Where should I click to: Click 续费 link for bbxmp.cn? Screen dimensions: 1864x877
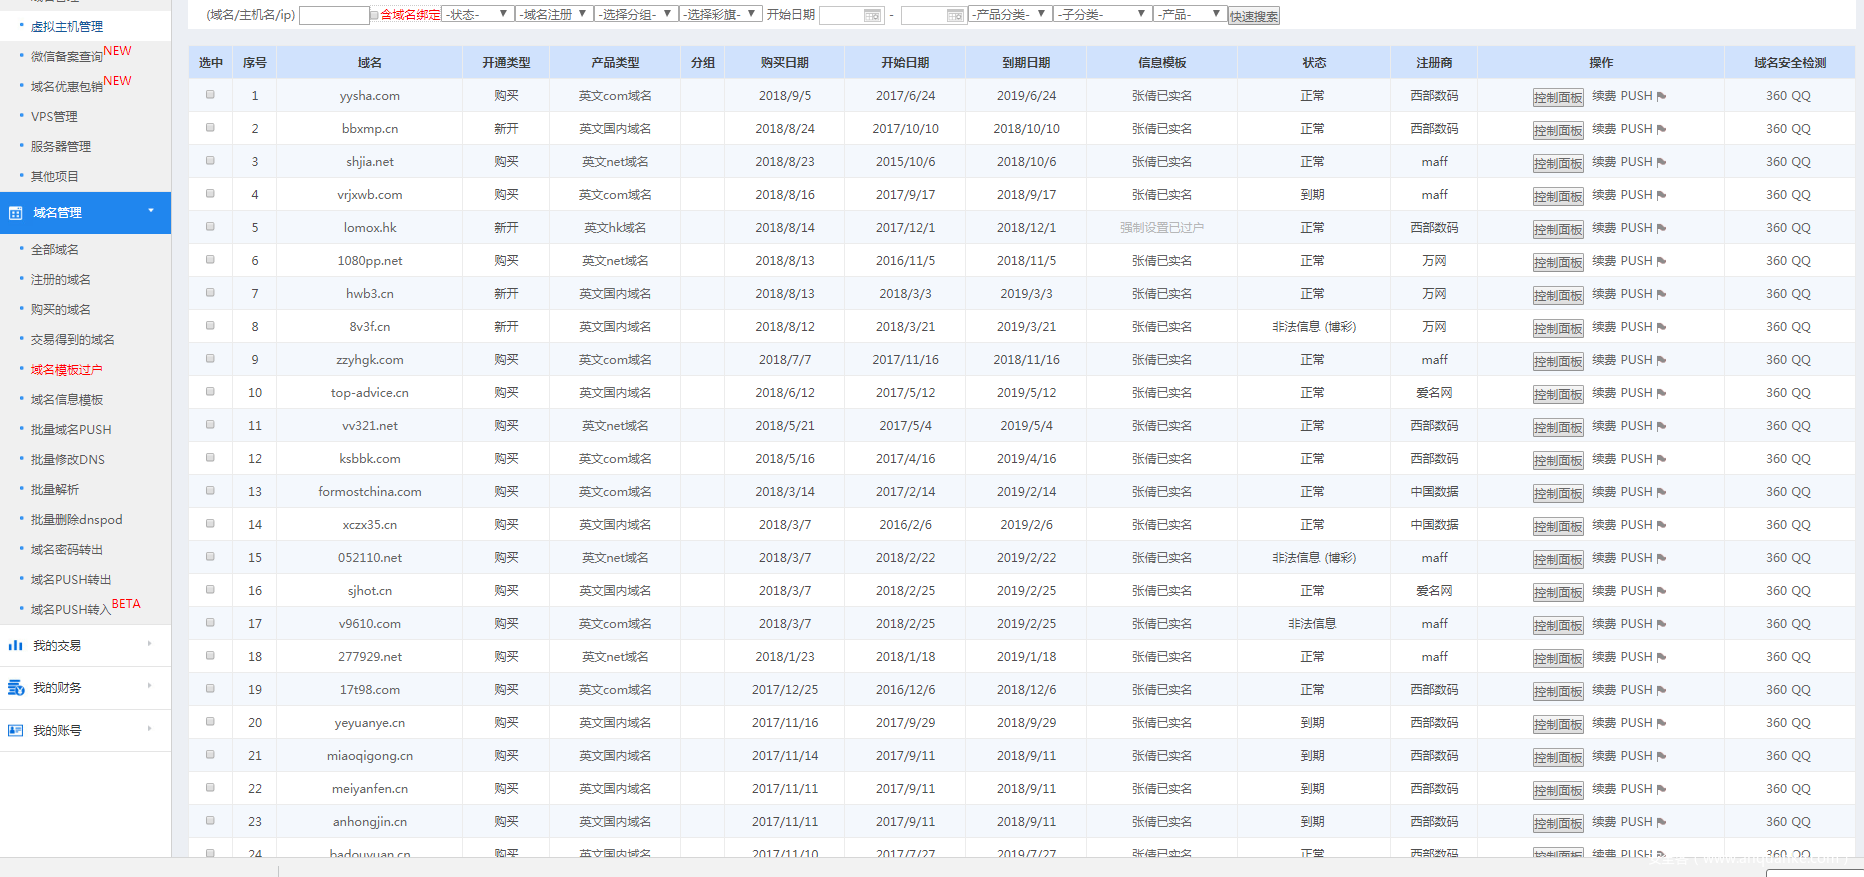(x=1604, y=129)
